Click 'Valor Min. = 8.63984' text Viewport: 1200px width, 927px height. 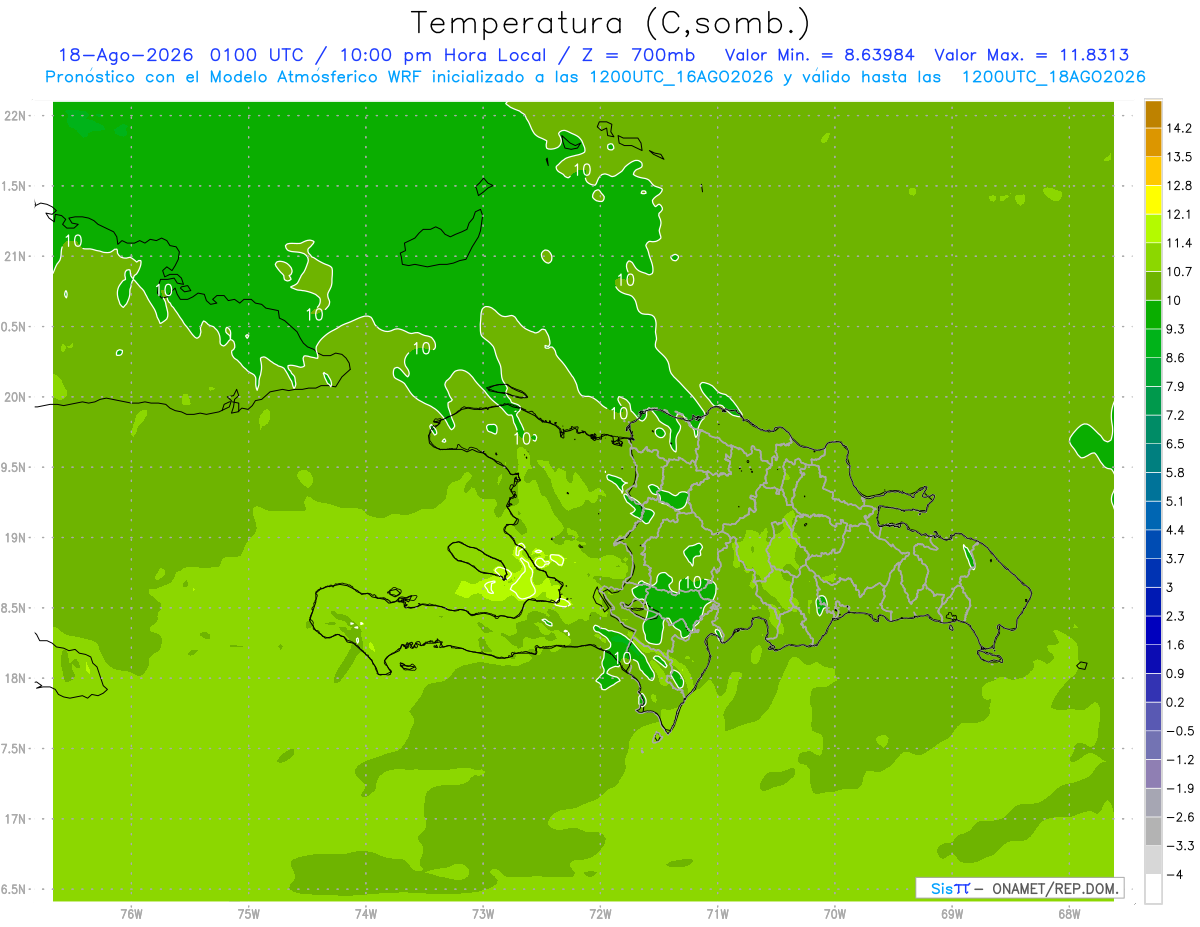[820, 55]
